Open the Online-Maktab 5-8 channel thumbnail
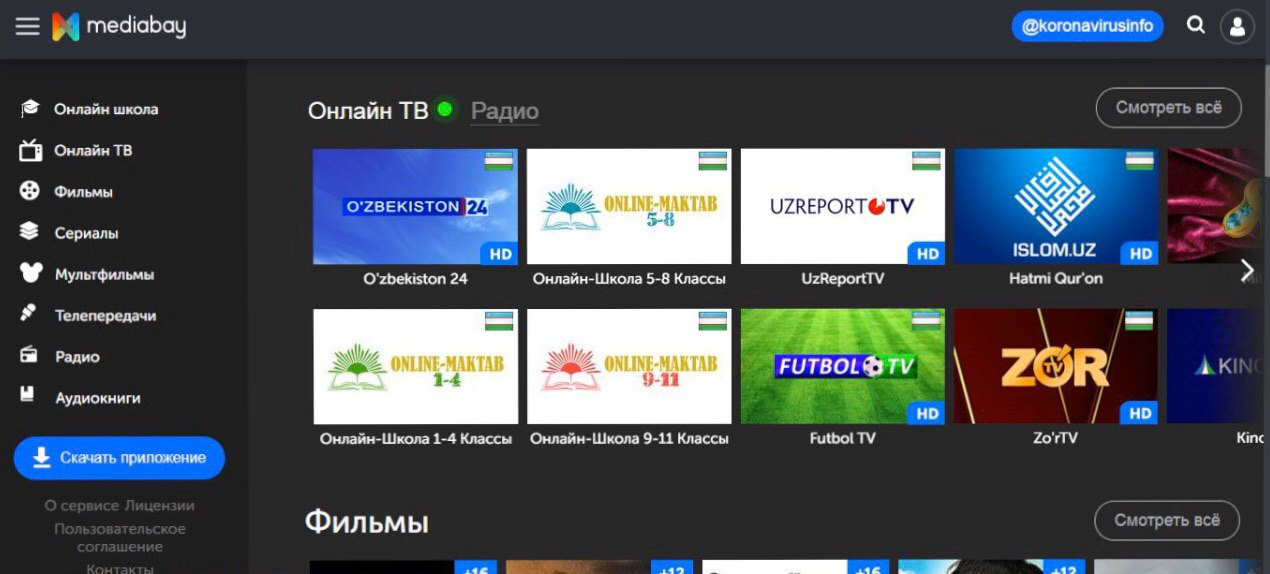Viewport: 1270px width, 574px height. click(629, 207)
